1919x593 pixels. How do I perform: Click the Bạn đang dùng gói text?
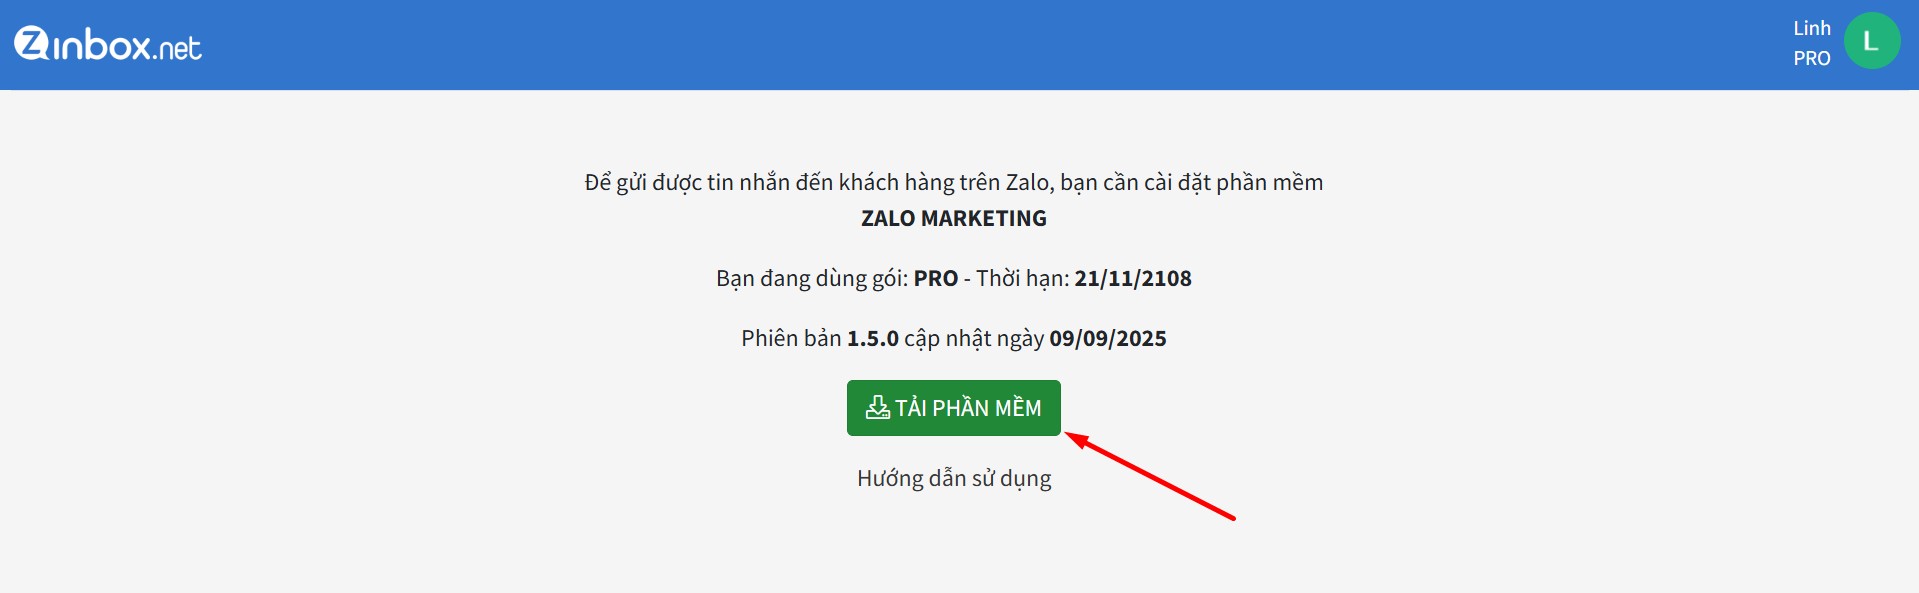pyautogui.click(x=811, y=278)
